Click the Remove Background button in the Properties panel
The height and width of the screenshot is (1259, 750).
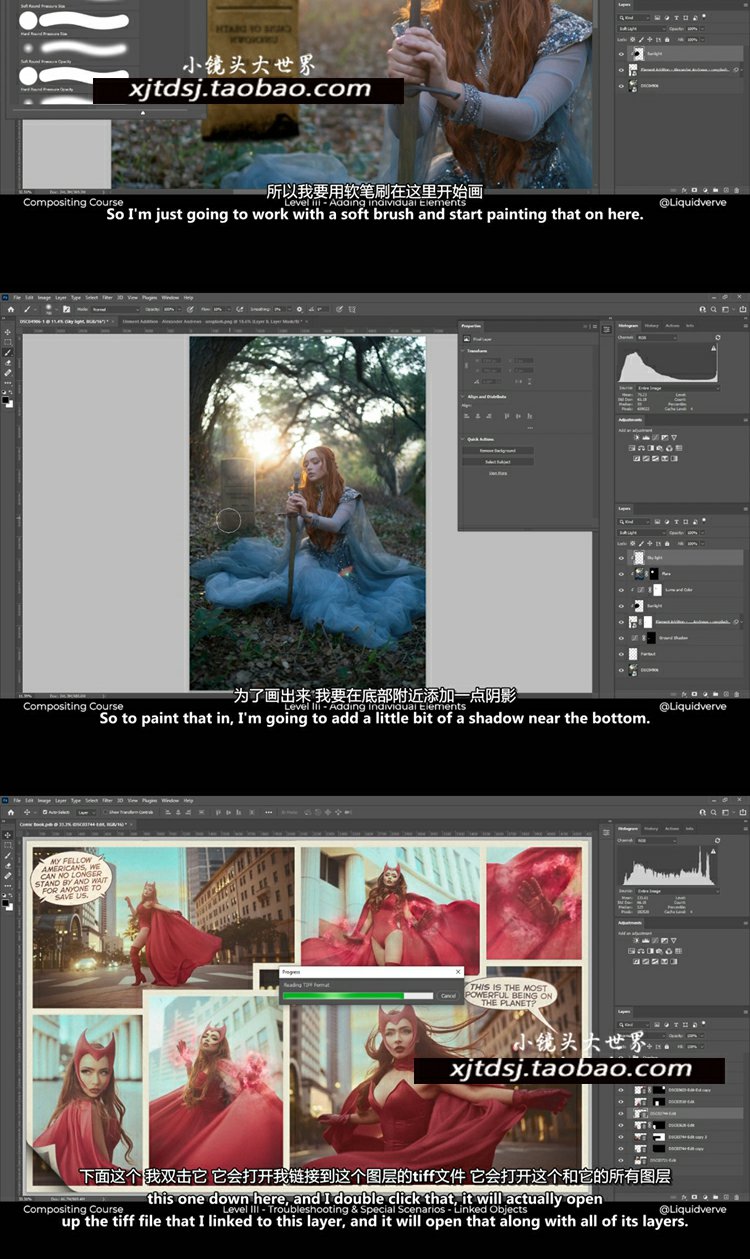click(x=498, y=451)
